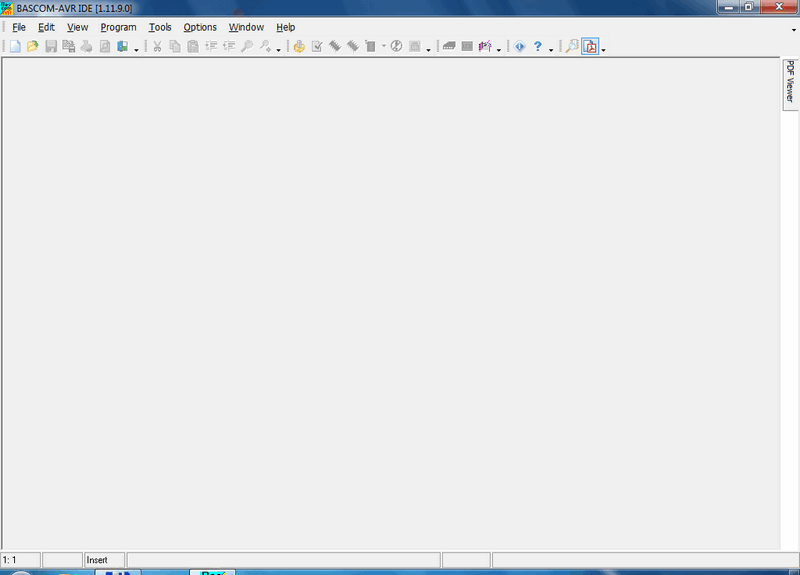
Task: Click the 1: 1 cursor position panel
Action: click(x=20, y=560)
